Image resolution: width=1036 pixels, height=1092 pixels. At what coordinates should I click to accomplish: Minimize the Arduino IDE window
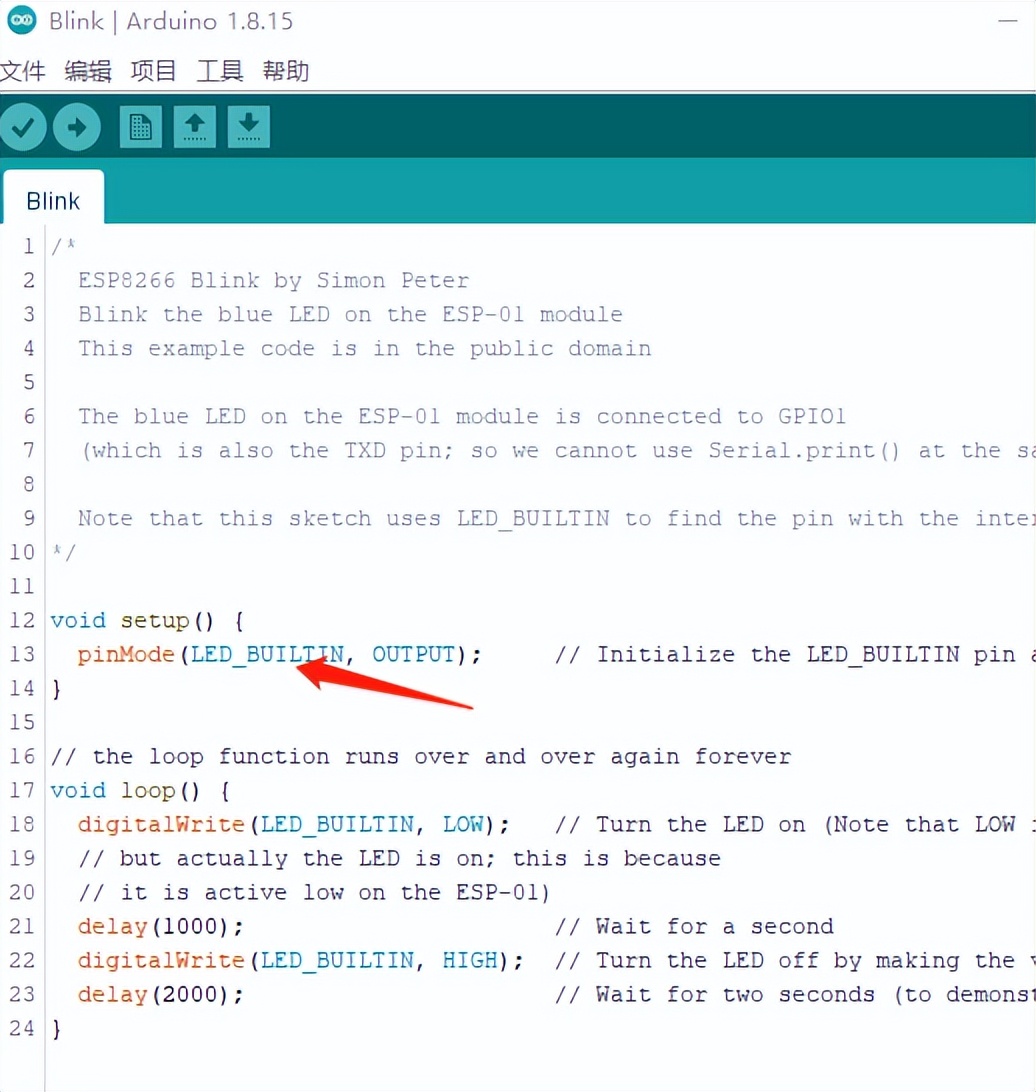pyautogui.click(x=1010, y=21)
